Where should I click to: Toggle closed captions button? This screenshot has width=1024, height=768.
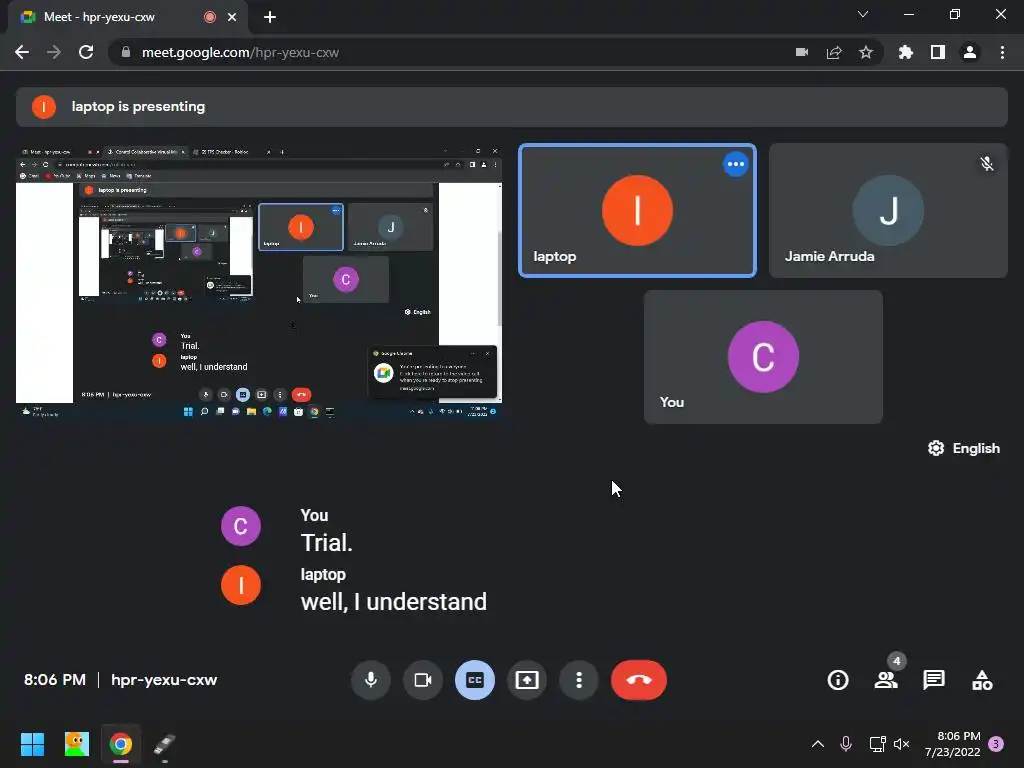[475, 680]
